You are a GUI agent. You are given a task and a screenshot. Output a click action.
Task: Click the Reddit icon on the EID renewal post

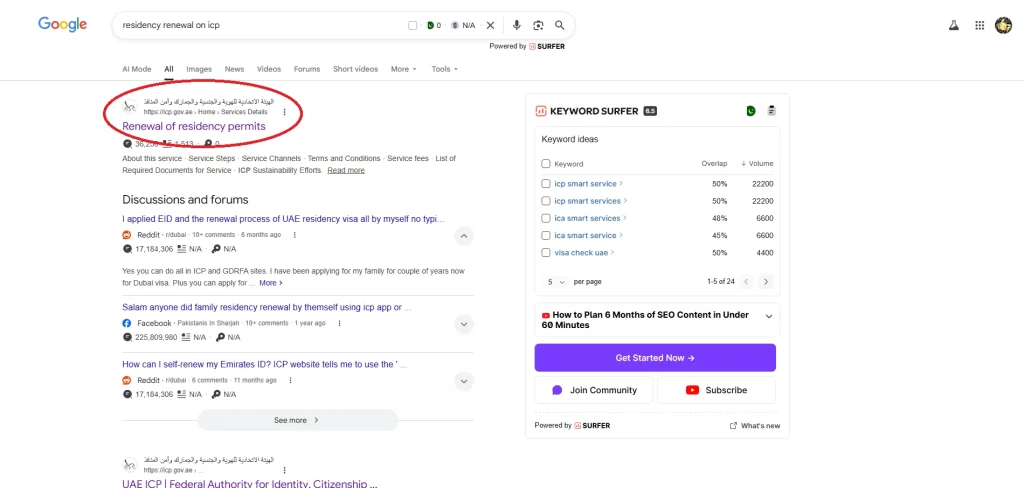(x=127, y=235)
